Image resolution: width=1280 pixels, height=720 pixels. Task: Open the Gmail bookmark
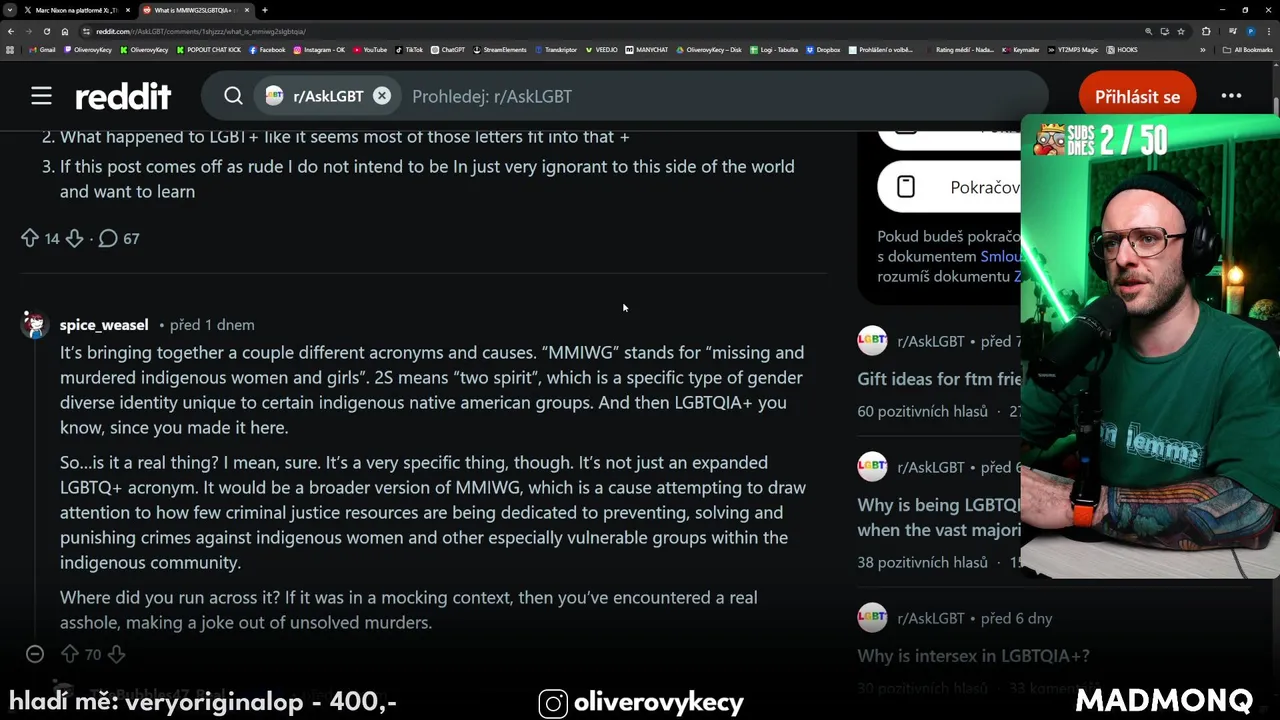coord(42,49)
